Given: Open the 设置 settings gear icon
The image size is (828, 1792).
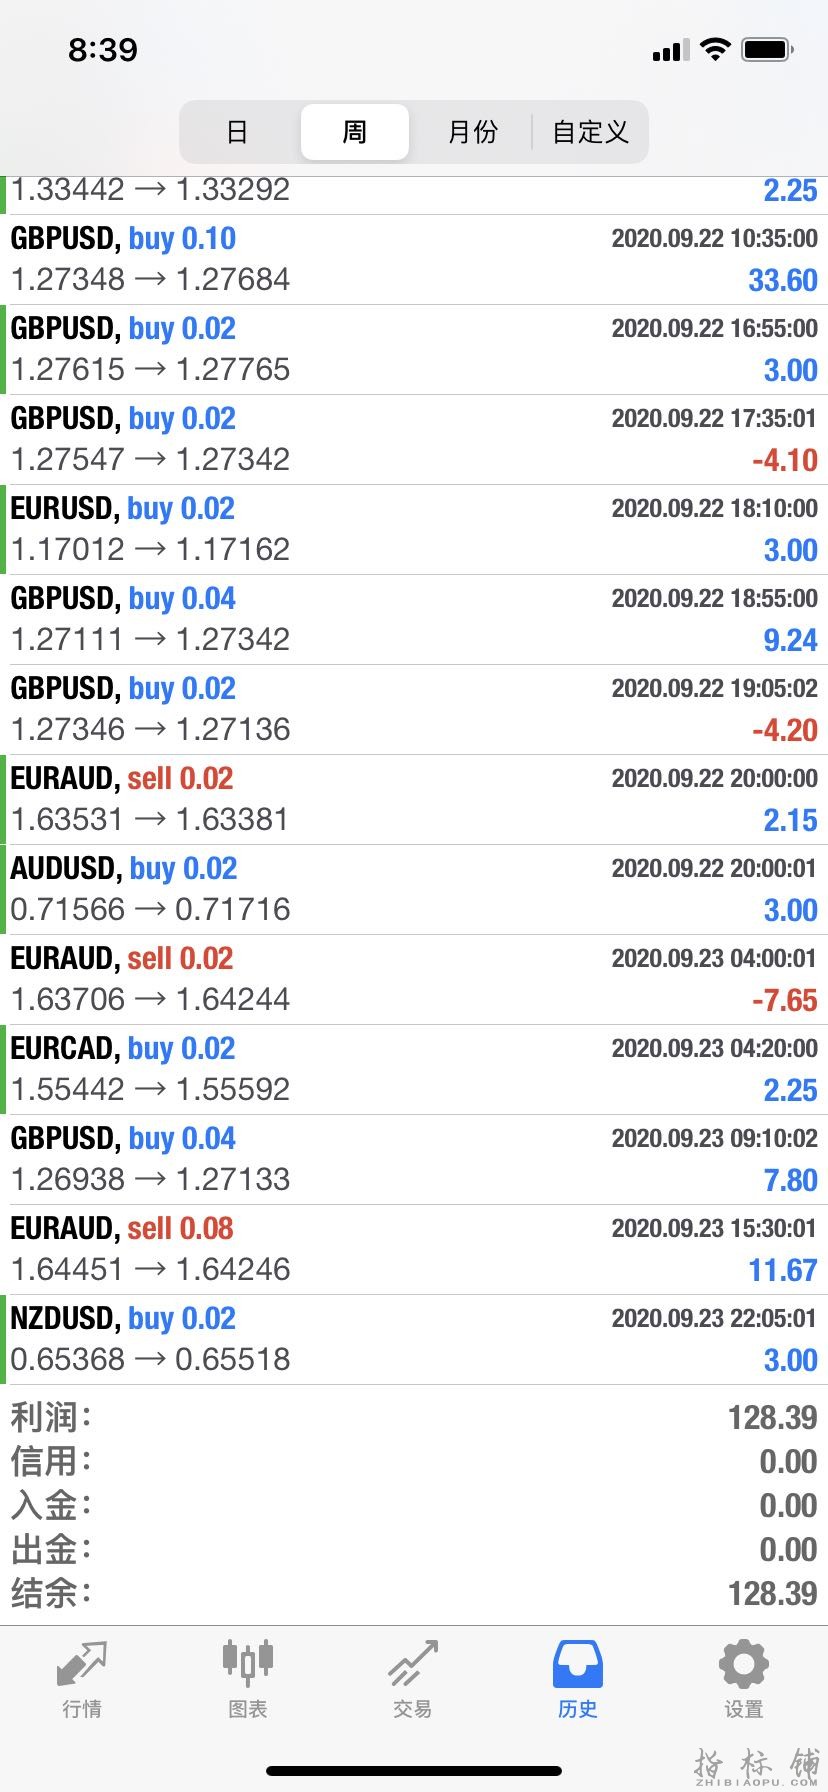Looking at the screenshot, I should [x=744, y=1664].
